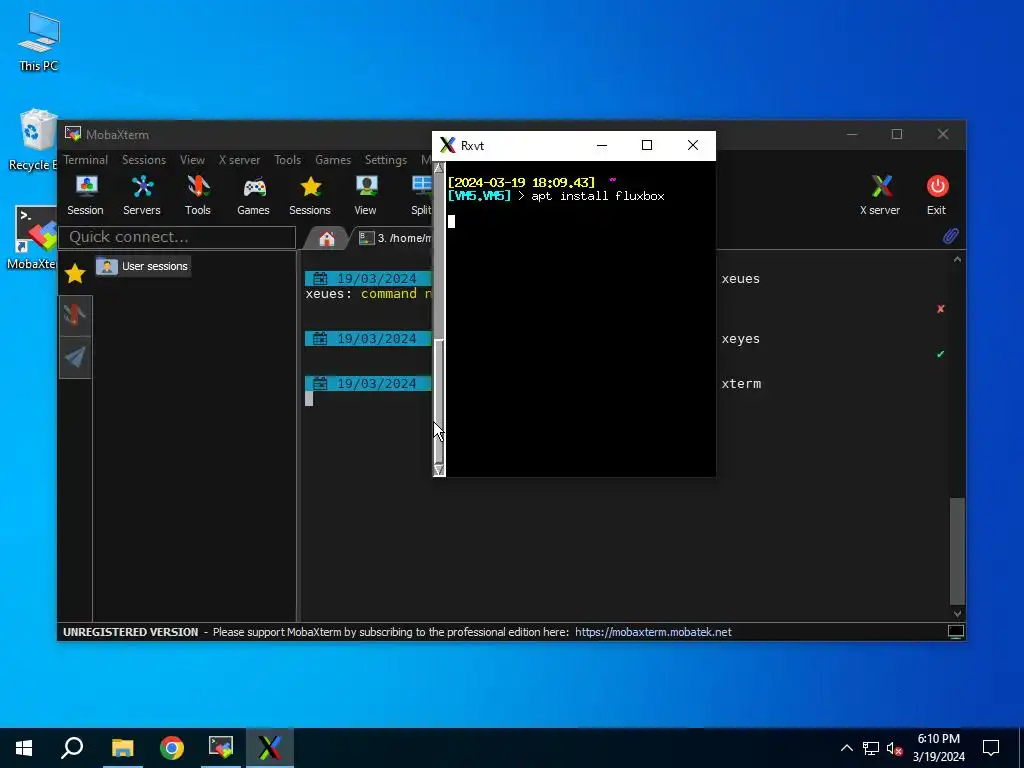The height and width of the screenshot is (768, 1024).
Task: Click the xeues command text
Action: point(741,279)
